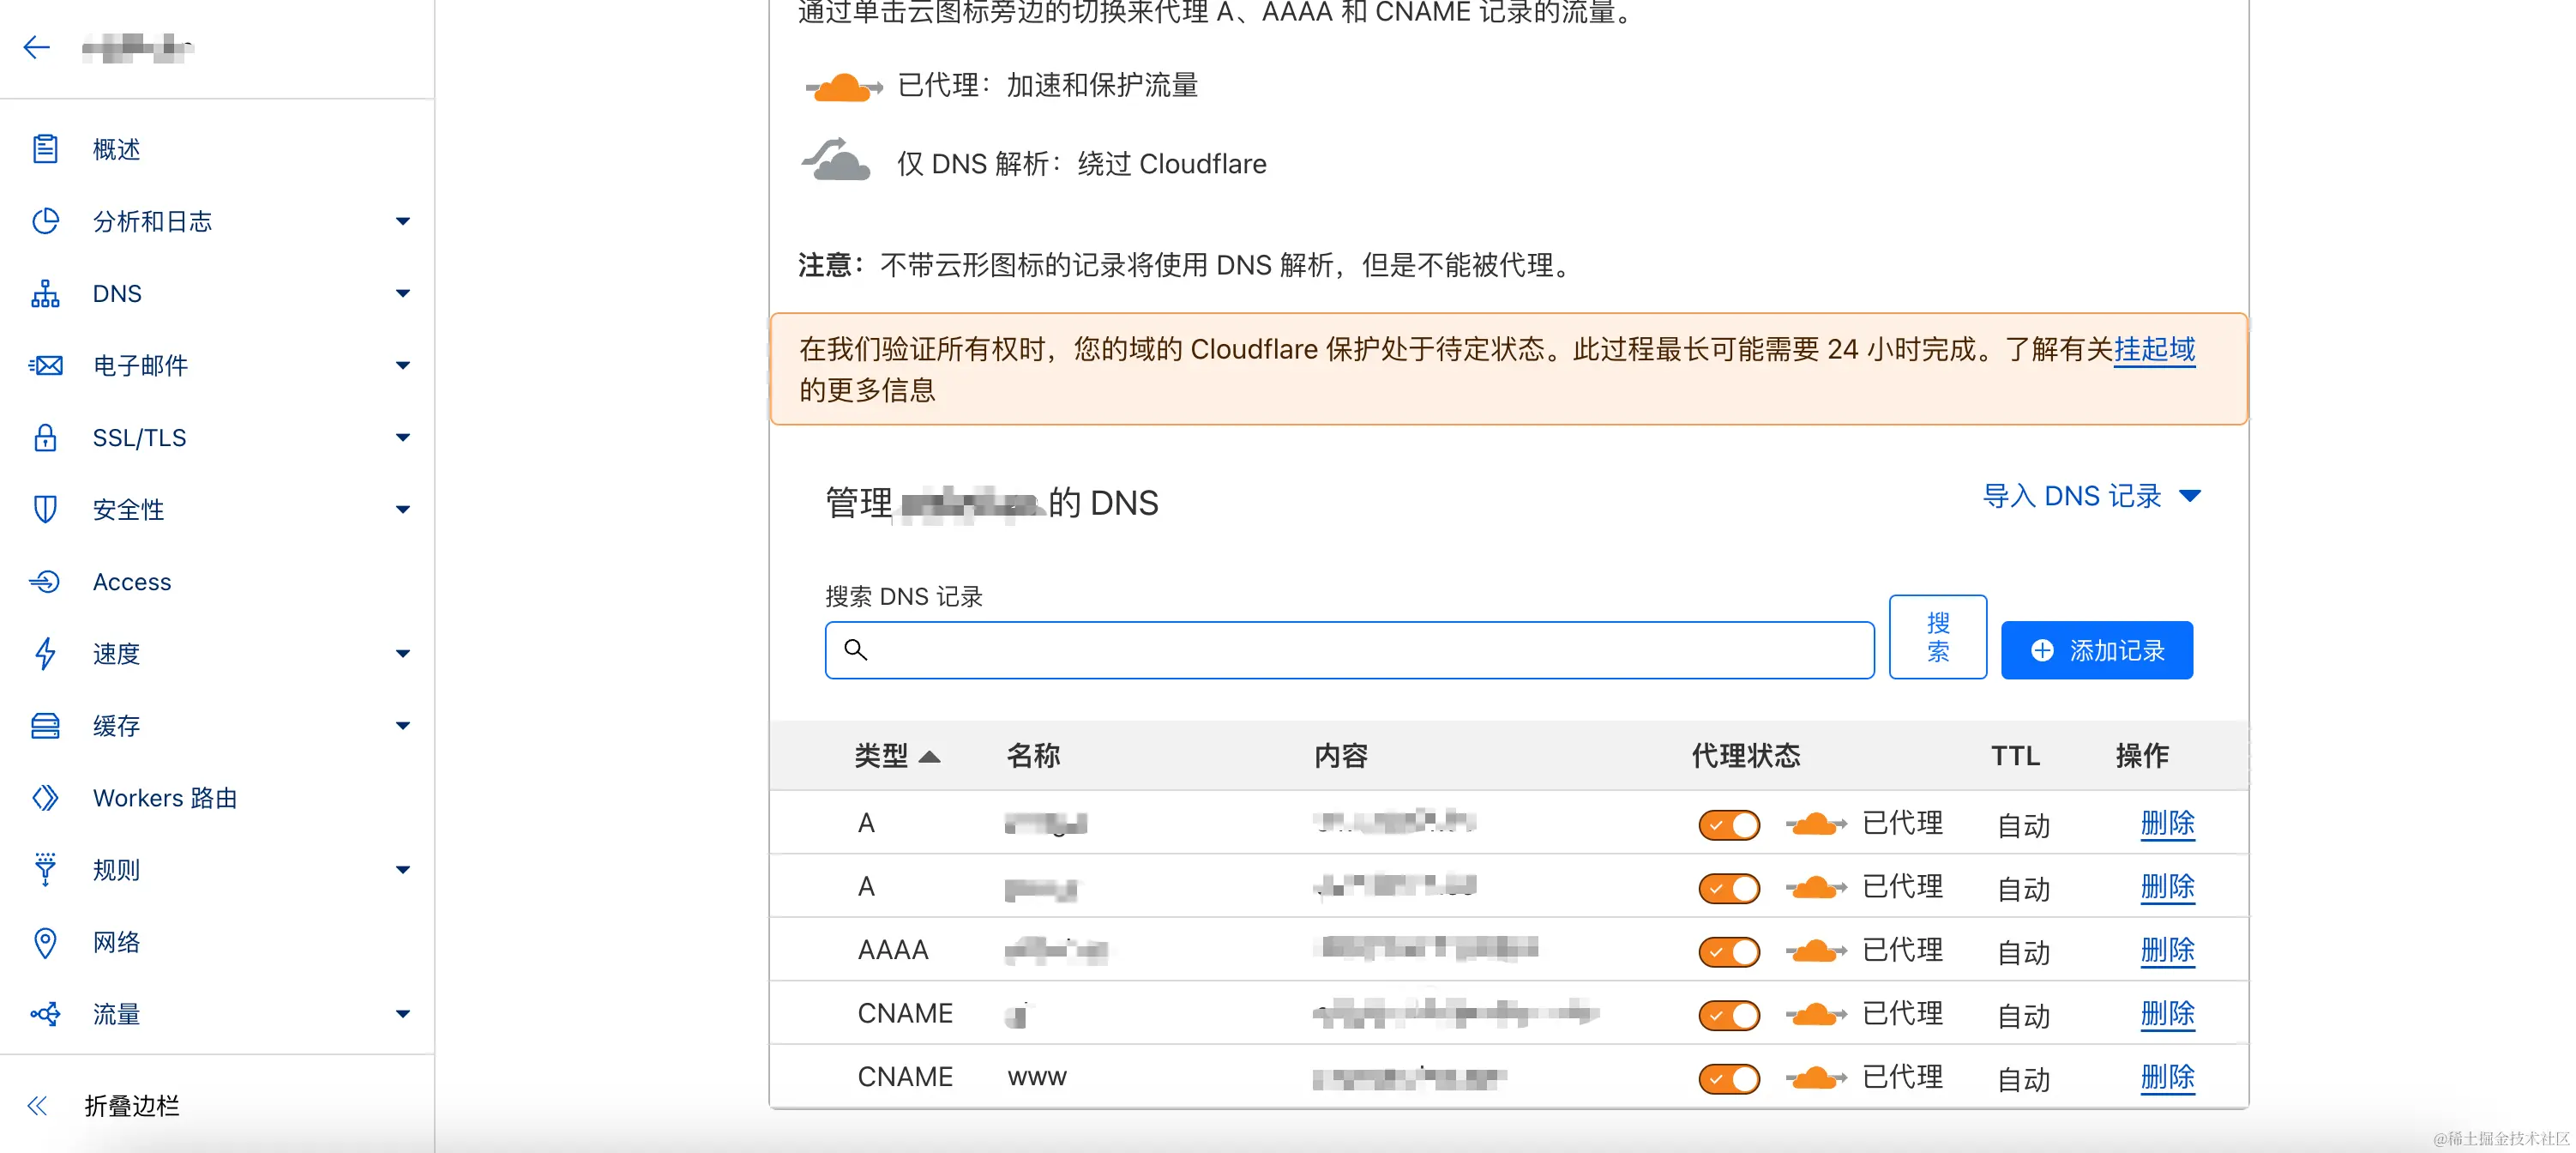Toggle proxy switch for www CNAME record
Image resolution: width=2576 pixels, height=1153 pixels.
(1728, 1078)
